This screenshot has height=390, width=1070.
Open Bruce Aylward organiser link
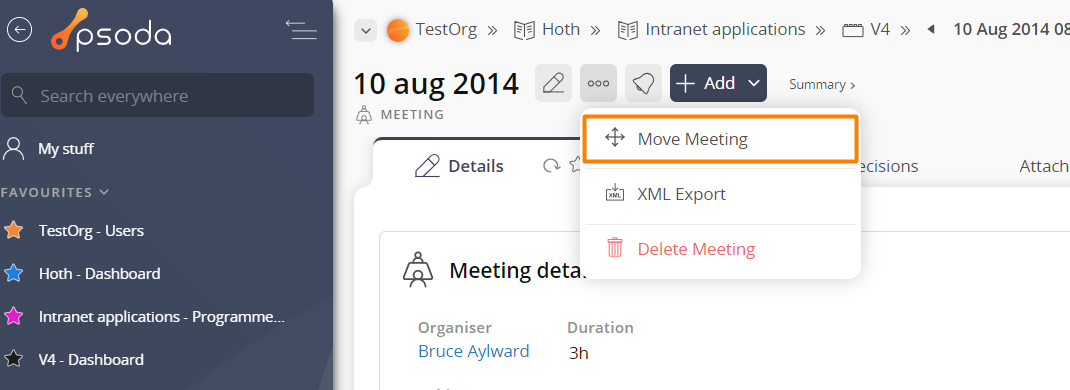tap(474, 351)
